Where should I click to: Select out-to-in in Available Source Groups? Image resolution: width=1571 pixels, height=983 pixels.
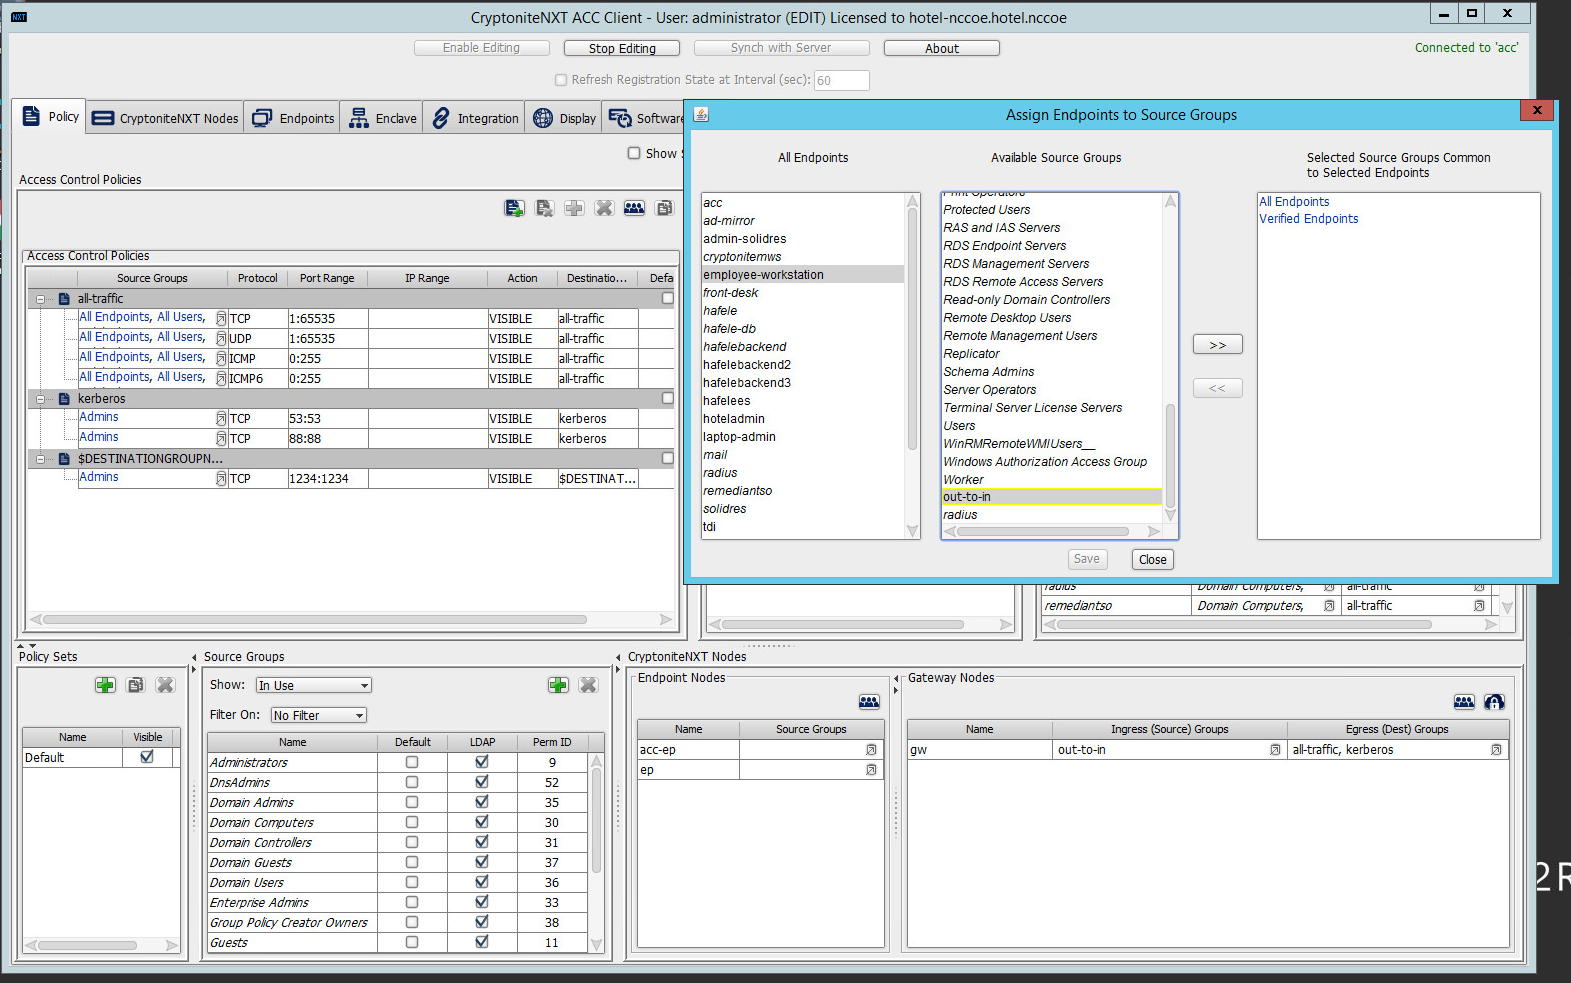[x=1052, y=497]
